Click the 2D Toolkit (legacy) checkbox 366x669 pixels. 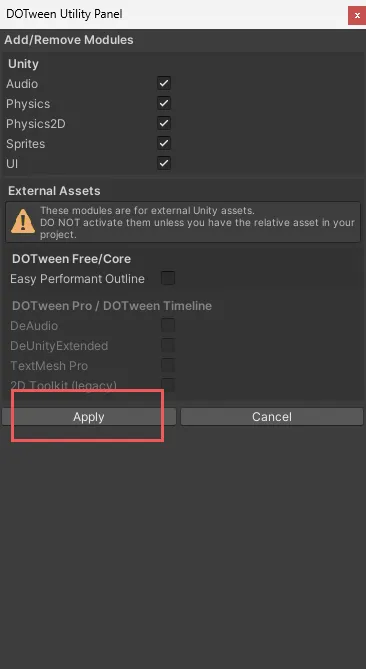pos(168,385)
